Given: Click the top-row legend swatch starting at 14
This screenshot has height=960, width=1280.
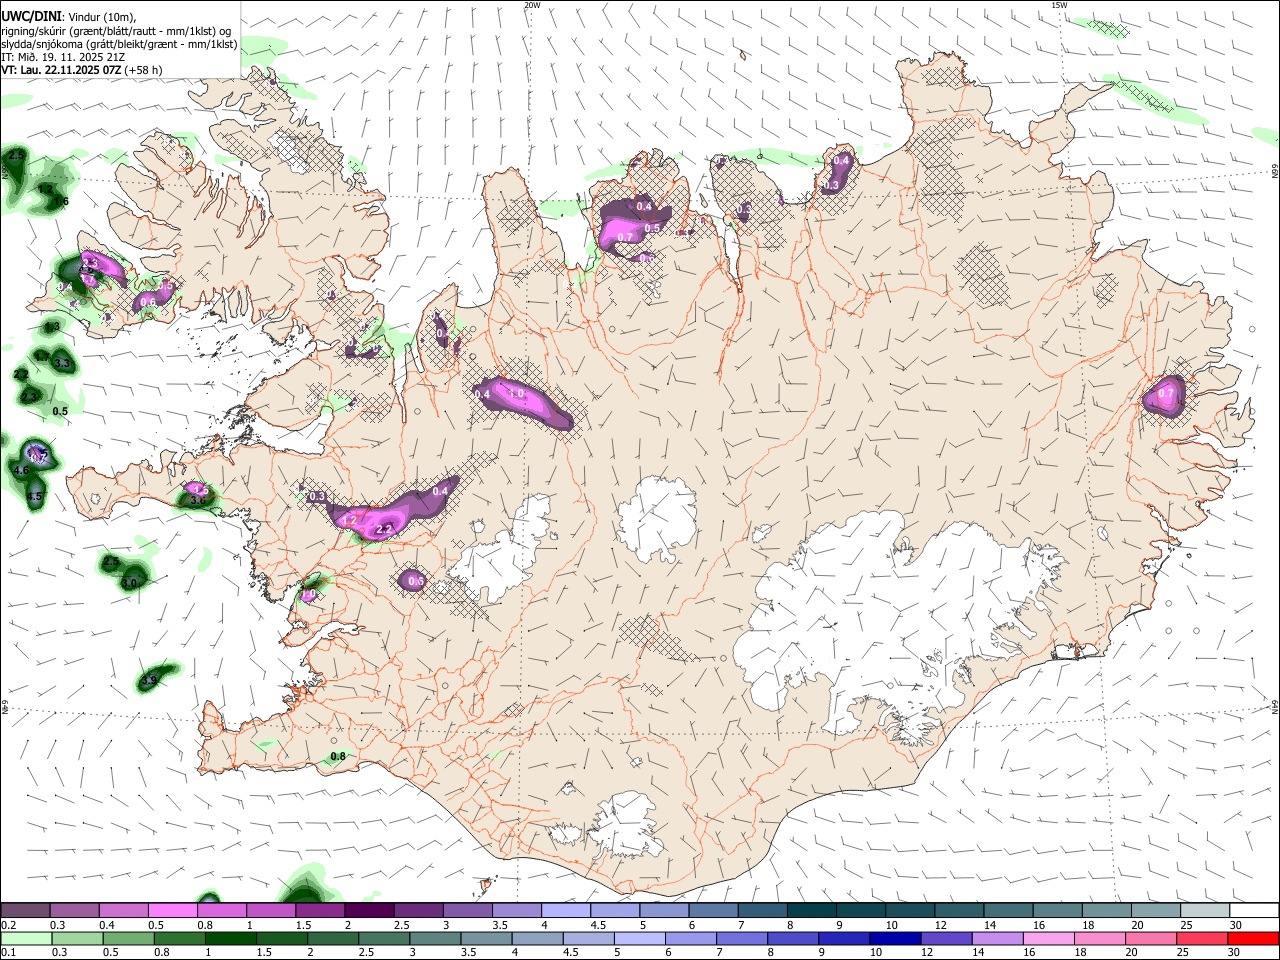Looking at the screenshot, I should coord(1007,910).
